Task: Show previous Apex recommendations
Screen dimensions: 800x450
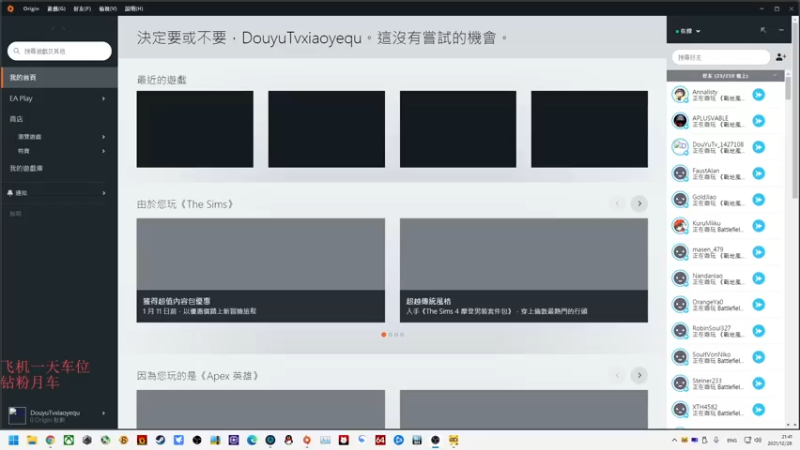Action: click(x=617, y=376)
